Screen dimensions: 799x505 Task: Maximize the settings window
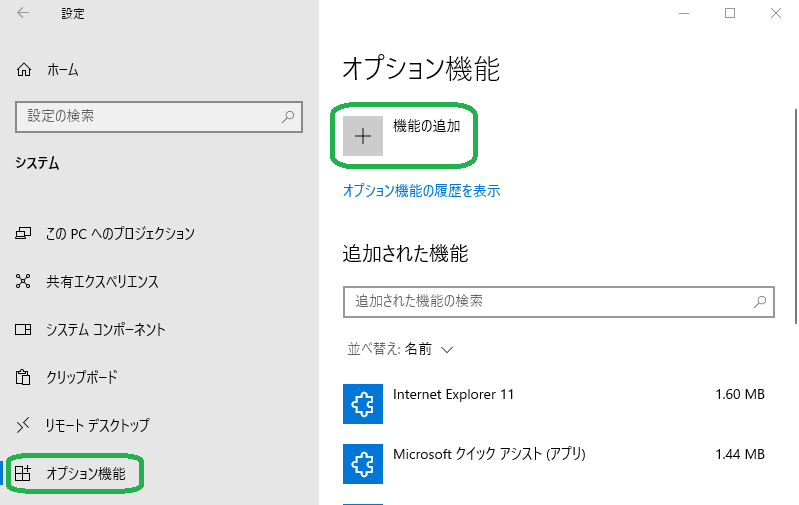(730, 13)
